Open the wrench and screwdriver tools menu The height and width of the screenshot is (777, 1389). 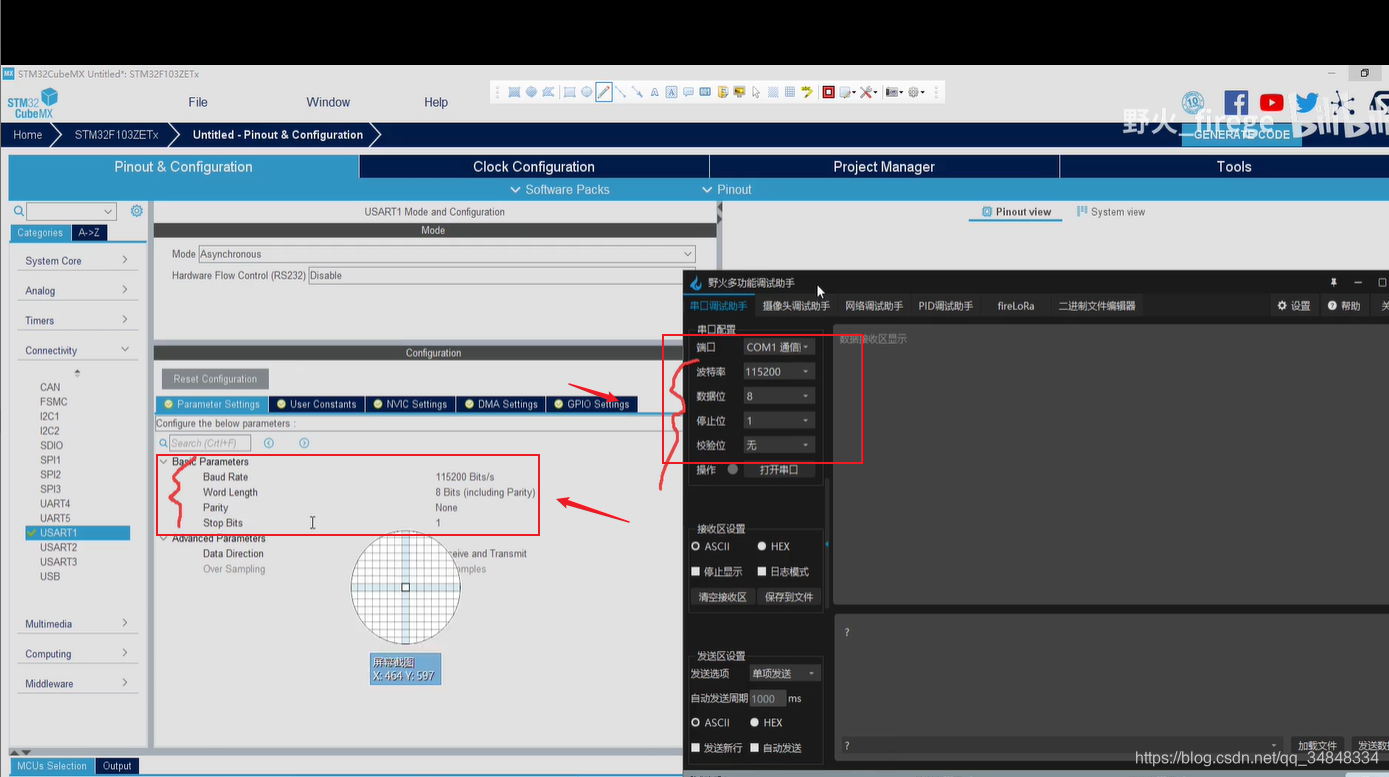[869, 92]
